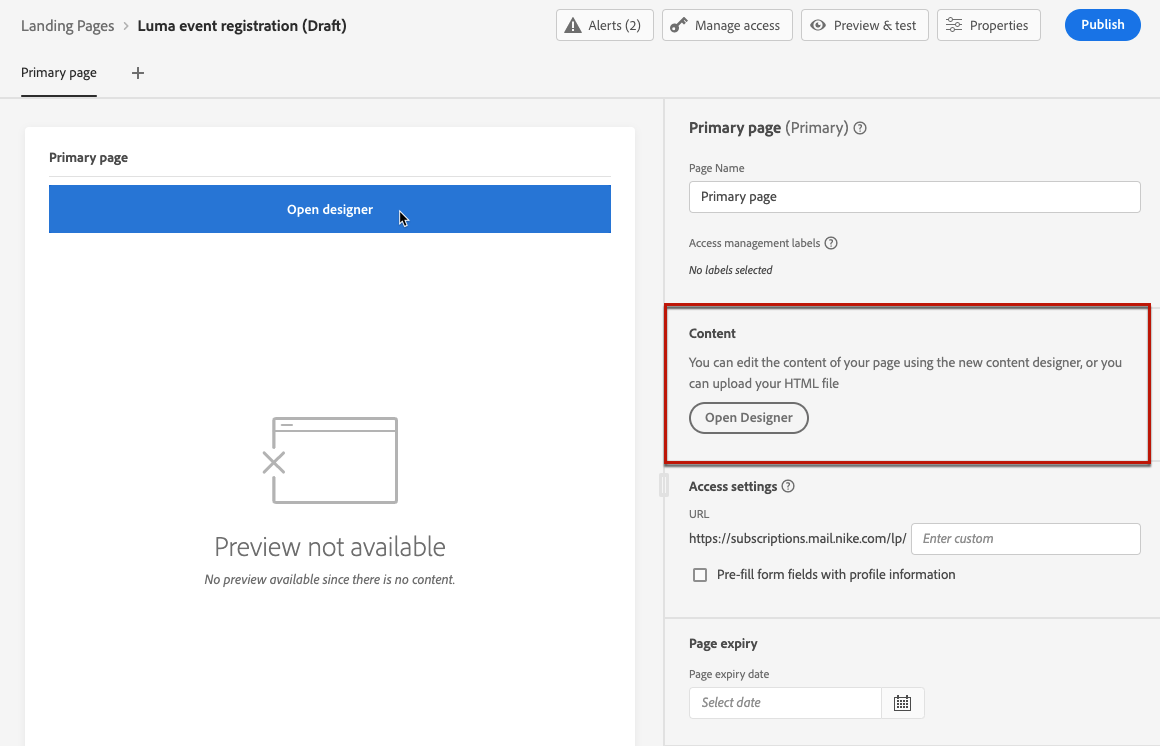Click the Alerts warning triangle icon

(x=573, y=25)
